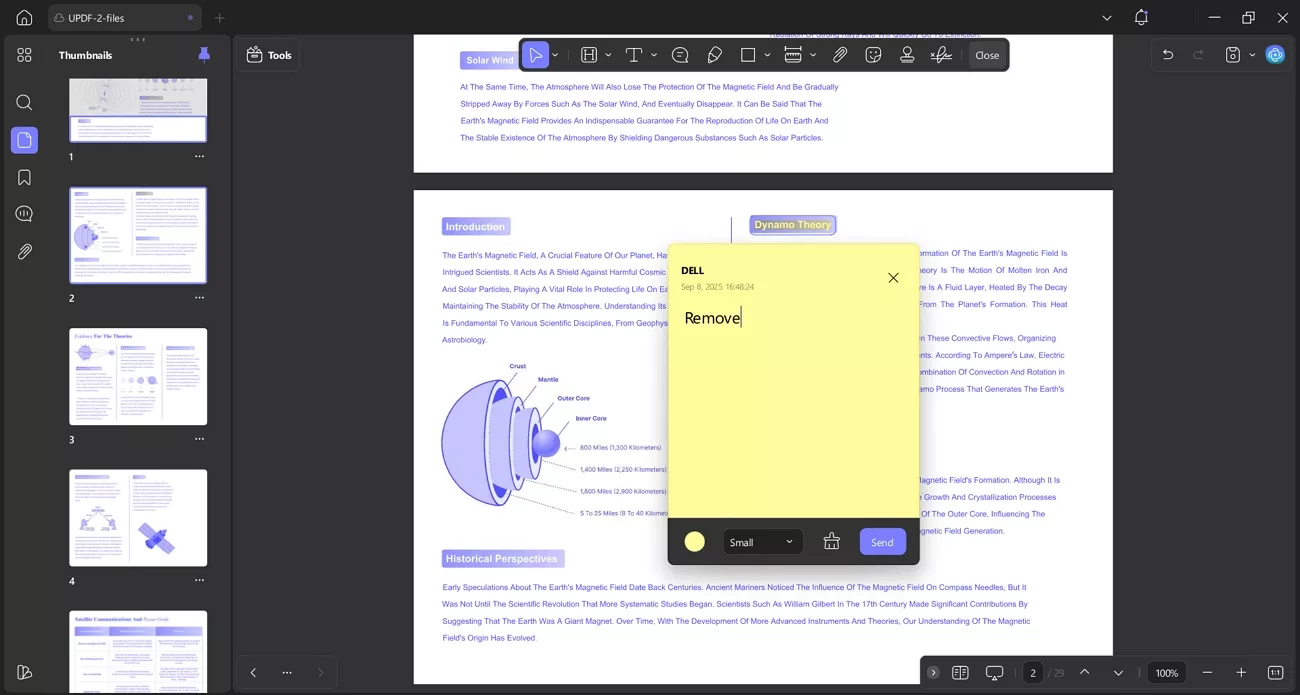This screenshot has height=695, width=1300.
Task: Enter presentation mode from the bottom bar
Action: [994, 672]
